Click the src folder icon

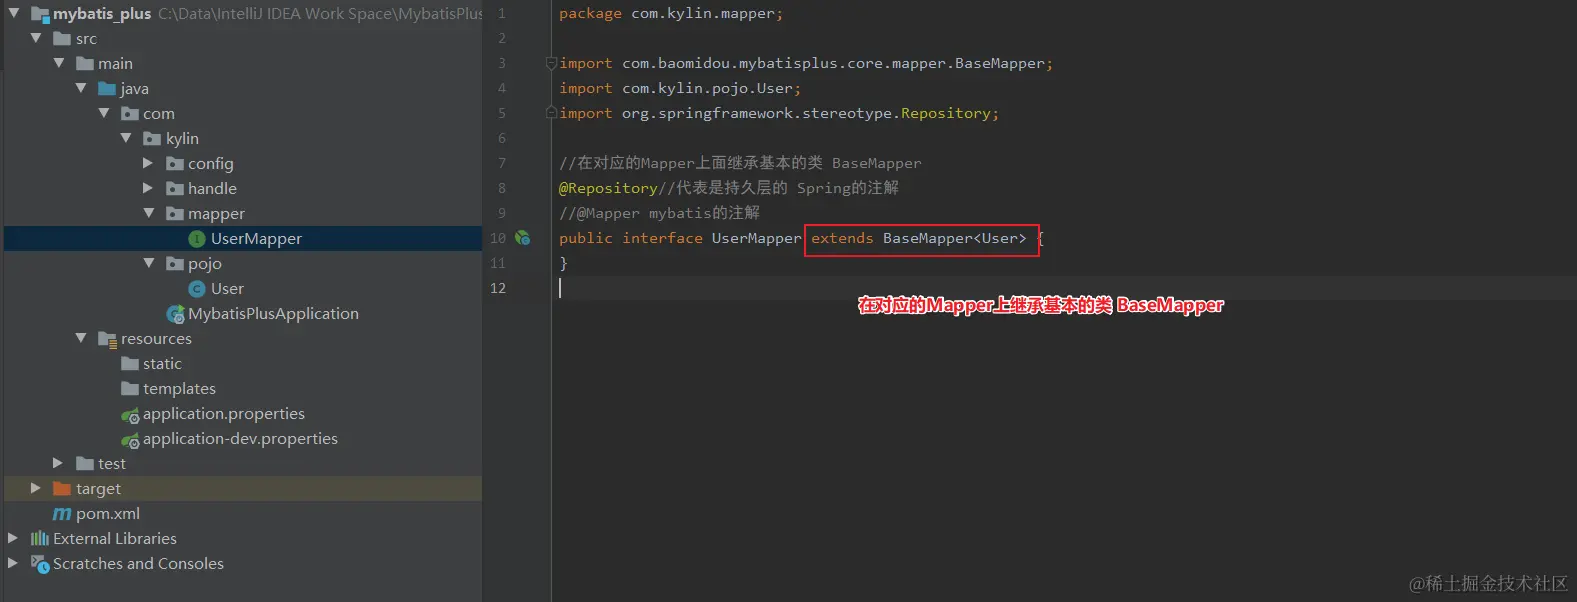62,38
